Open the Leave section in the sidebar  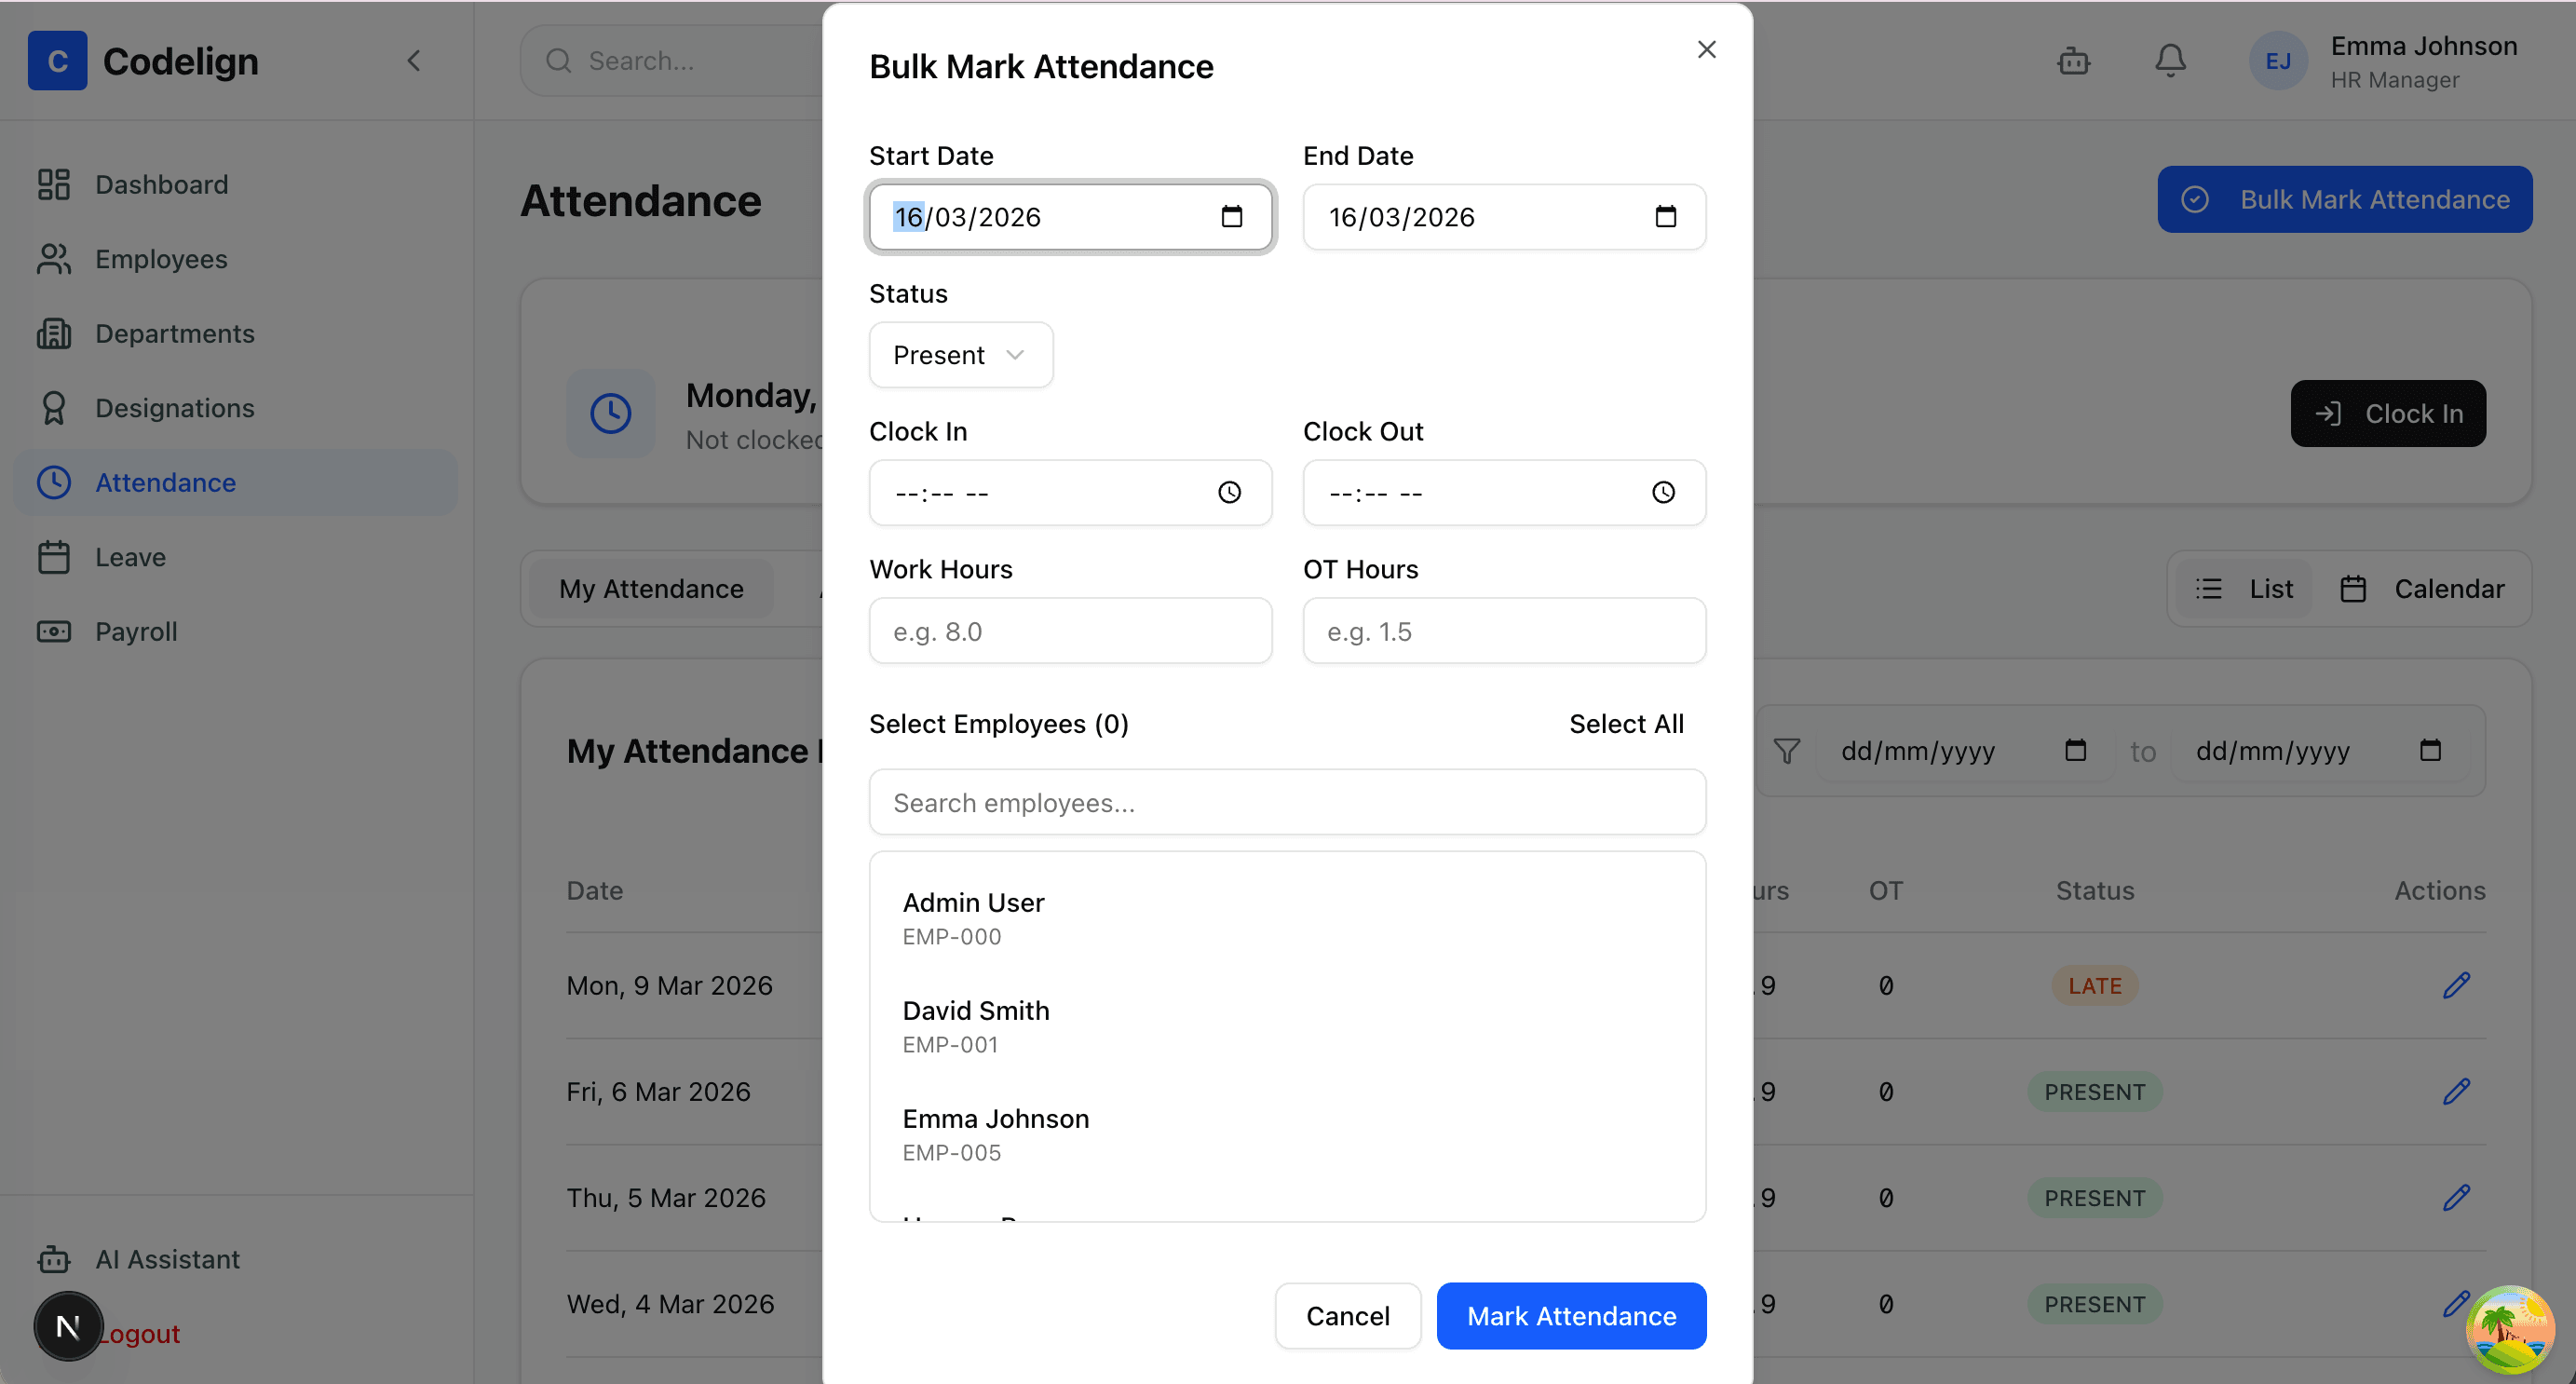point(130,557)
